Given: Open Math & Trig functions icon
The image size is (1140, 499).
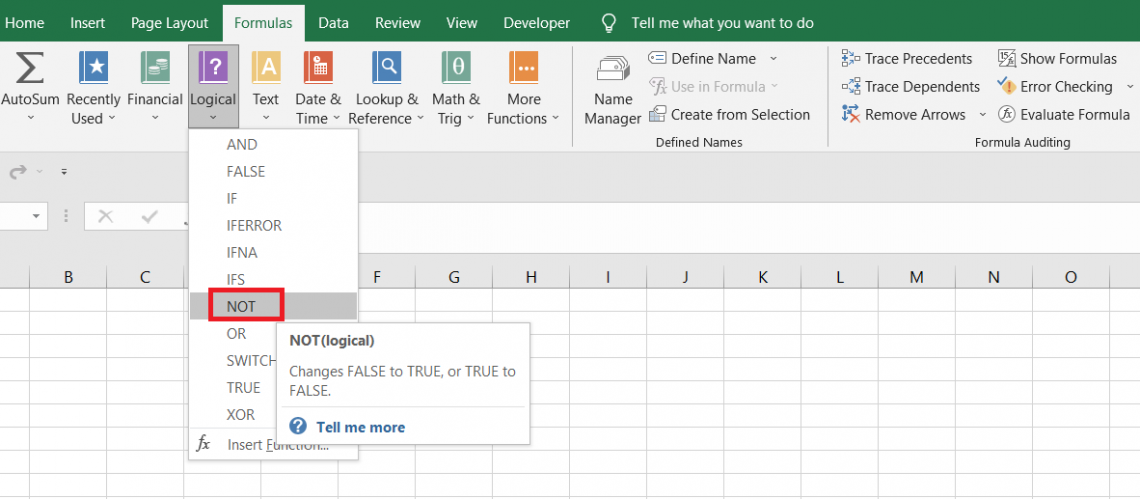Looking at the screenshot, I should 456,68.
